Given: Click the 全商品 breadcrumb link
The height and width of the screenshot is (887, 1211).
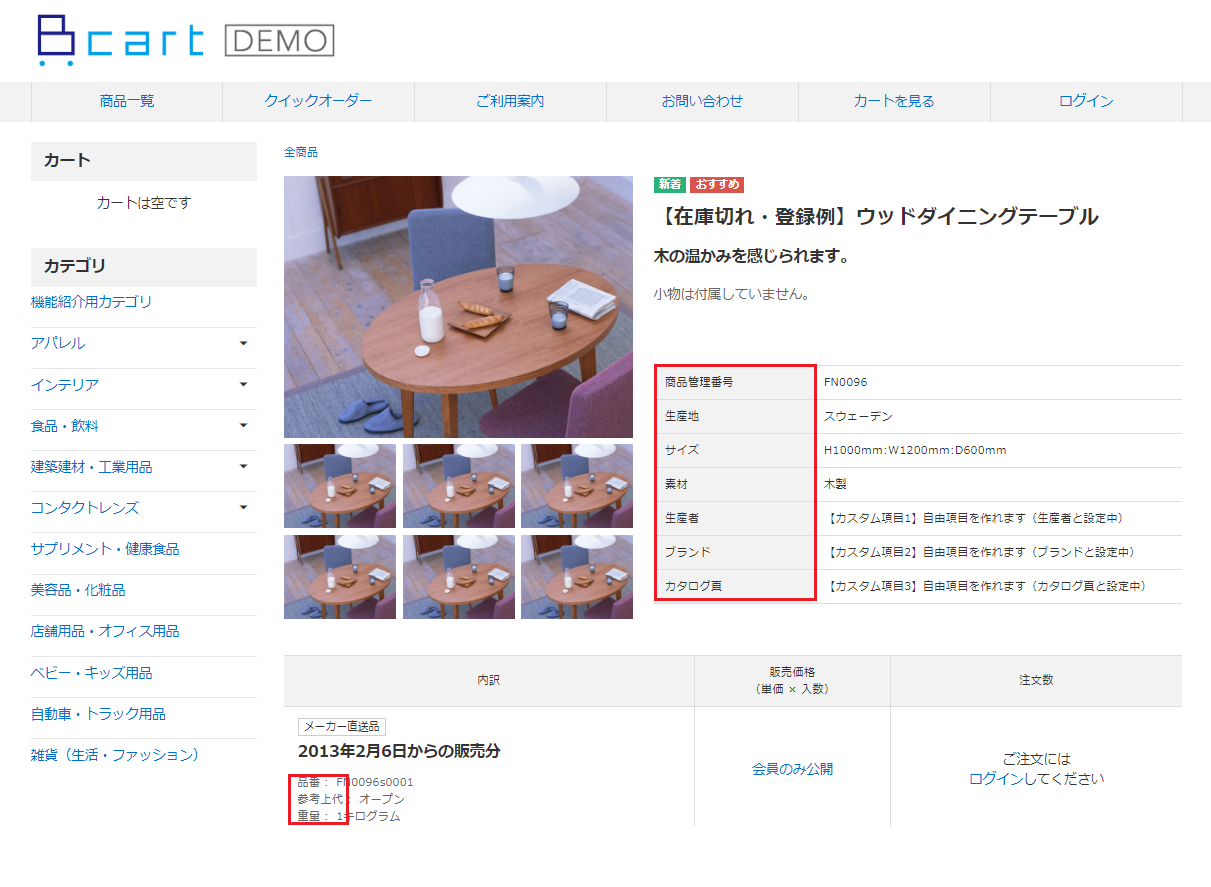Looking at the screenshot, I should coord(301,152).
